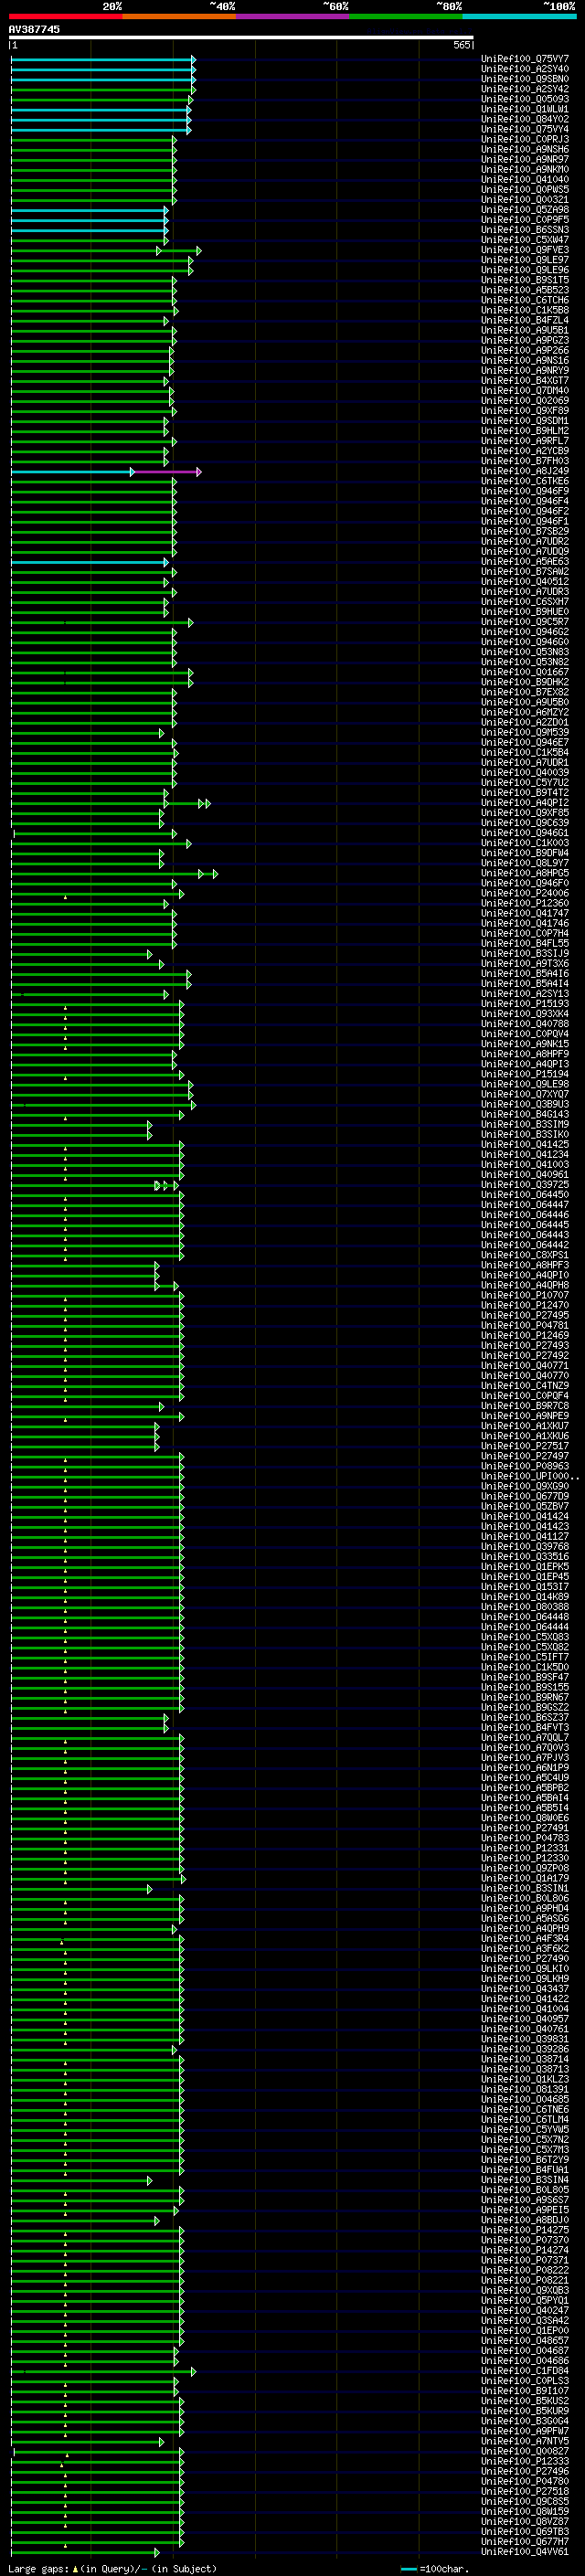Click the UniRef100_P24006 entry
This screenshot has width=585, height=2576.
(525, 893)
